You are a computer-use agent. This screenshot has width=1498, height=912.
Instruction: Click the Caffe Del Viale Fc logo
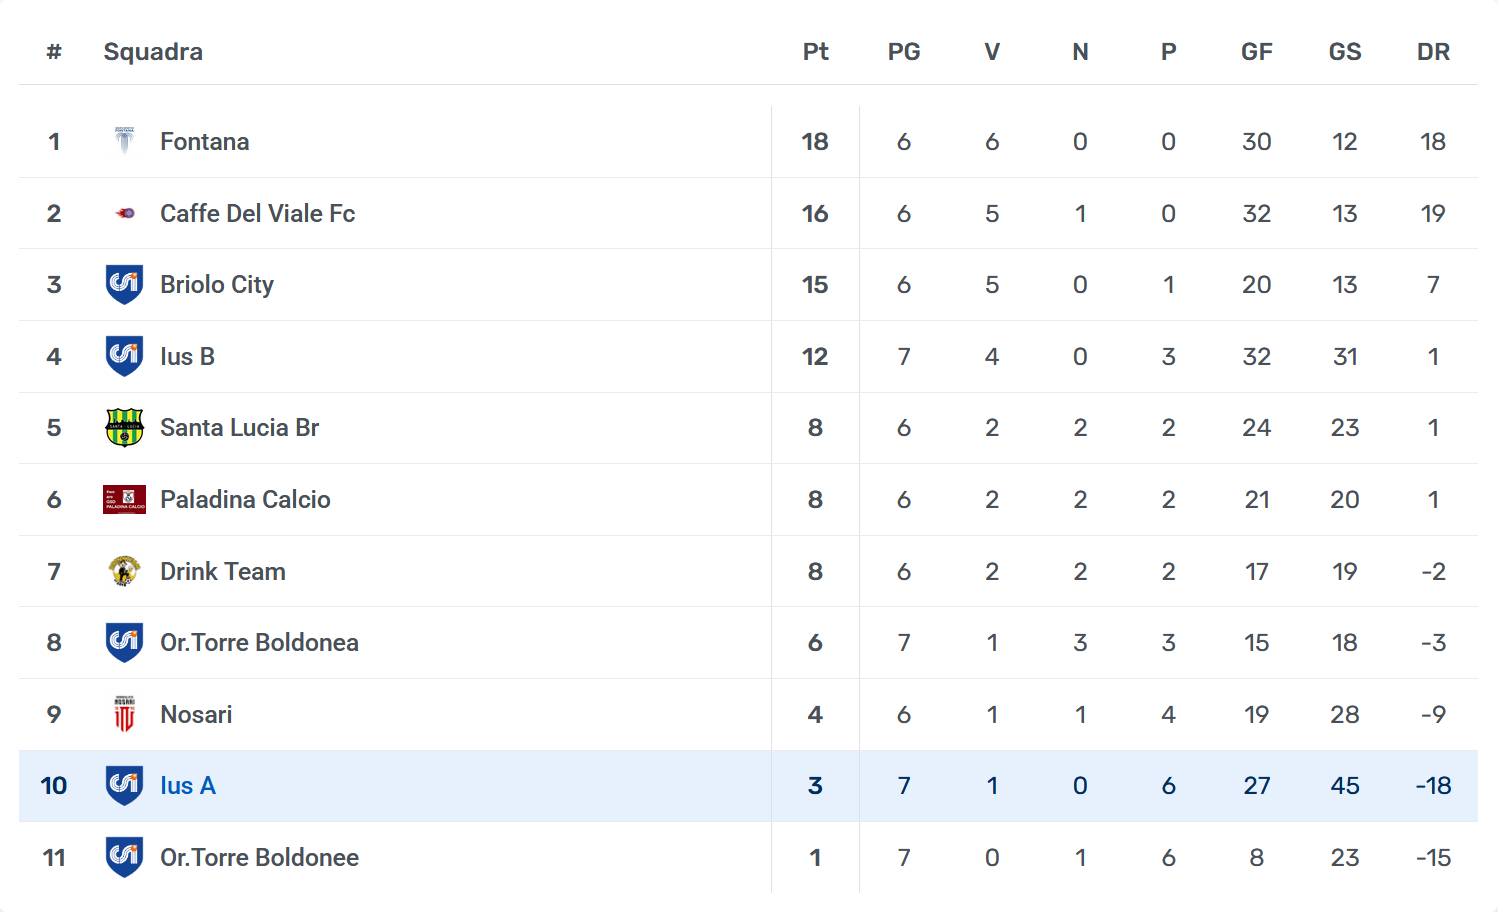pos(125,213)
